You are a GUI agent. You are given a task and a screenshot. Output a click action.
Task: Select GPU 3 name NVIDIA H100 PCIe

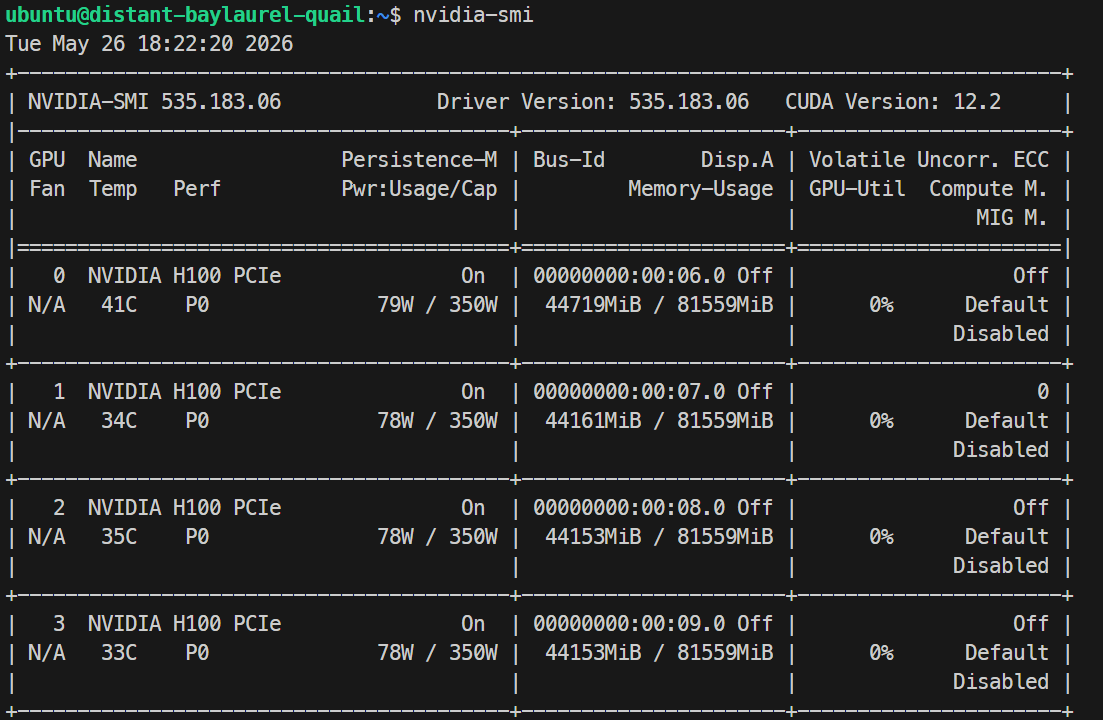[184, 624]
